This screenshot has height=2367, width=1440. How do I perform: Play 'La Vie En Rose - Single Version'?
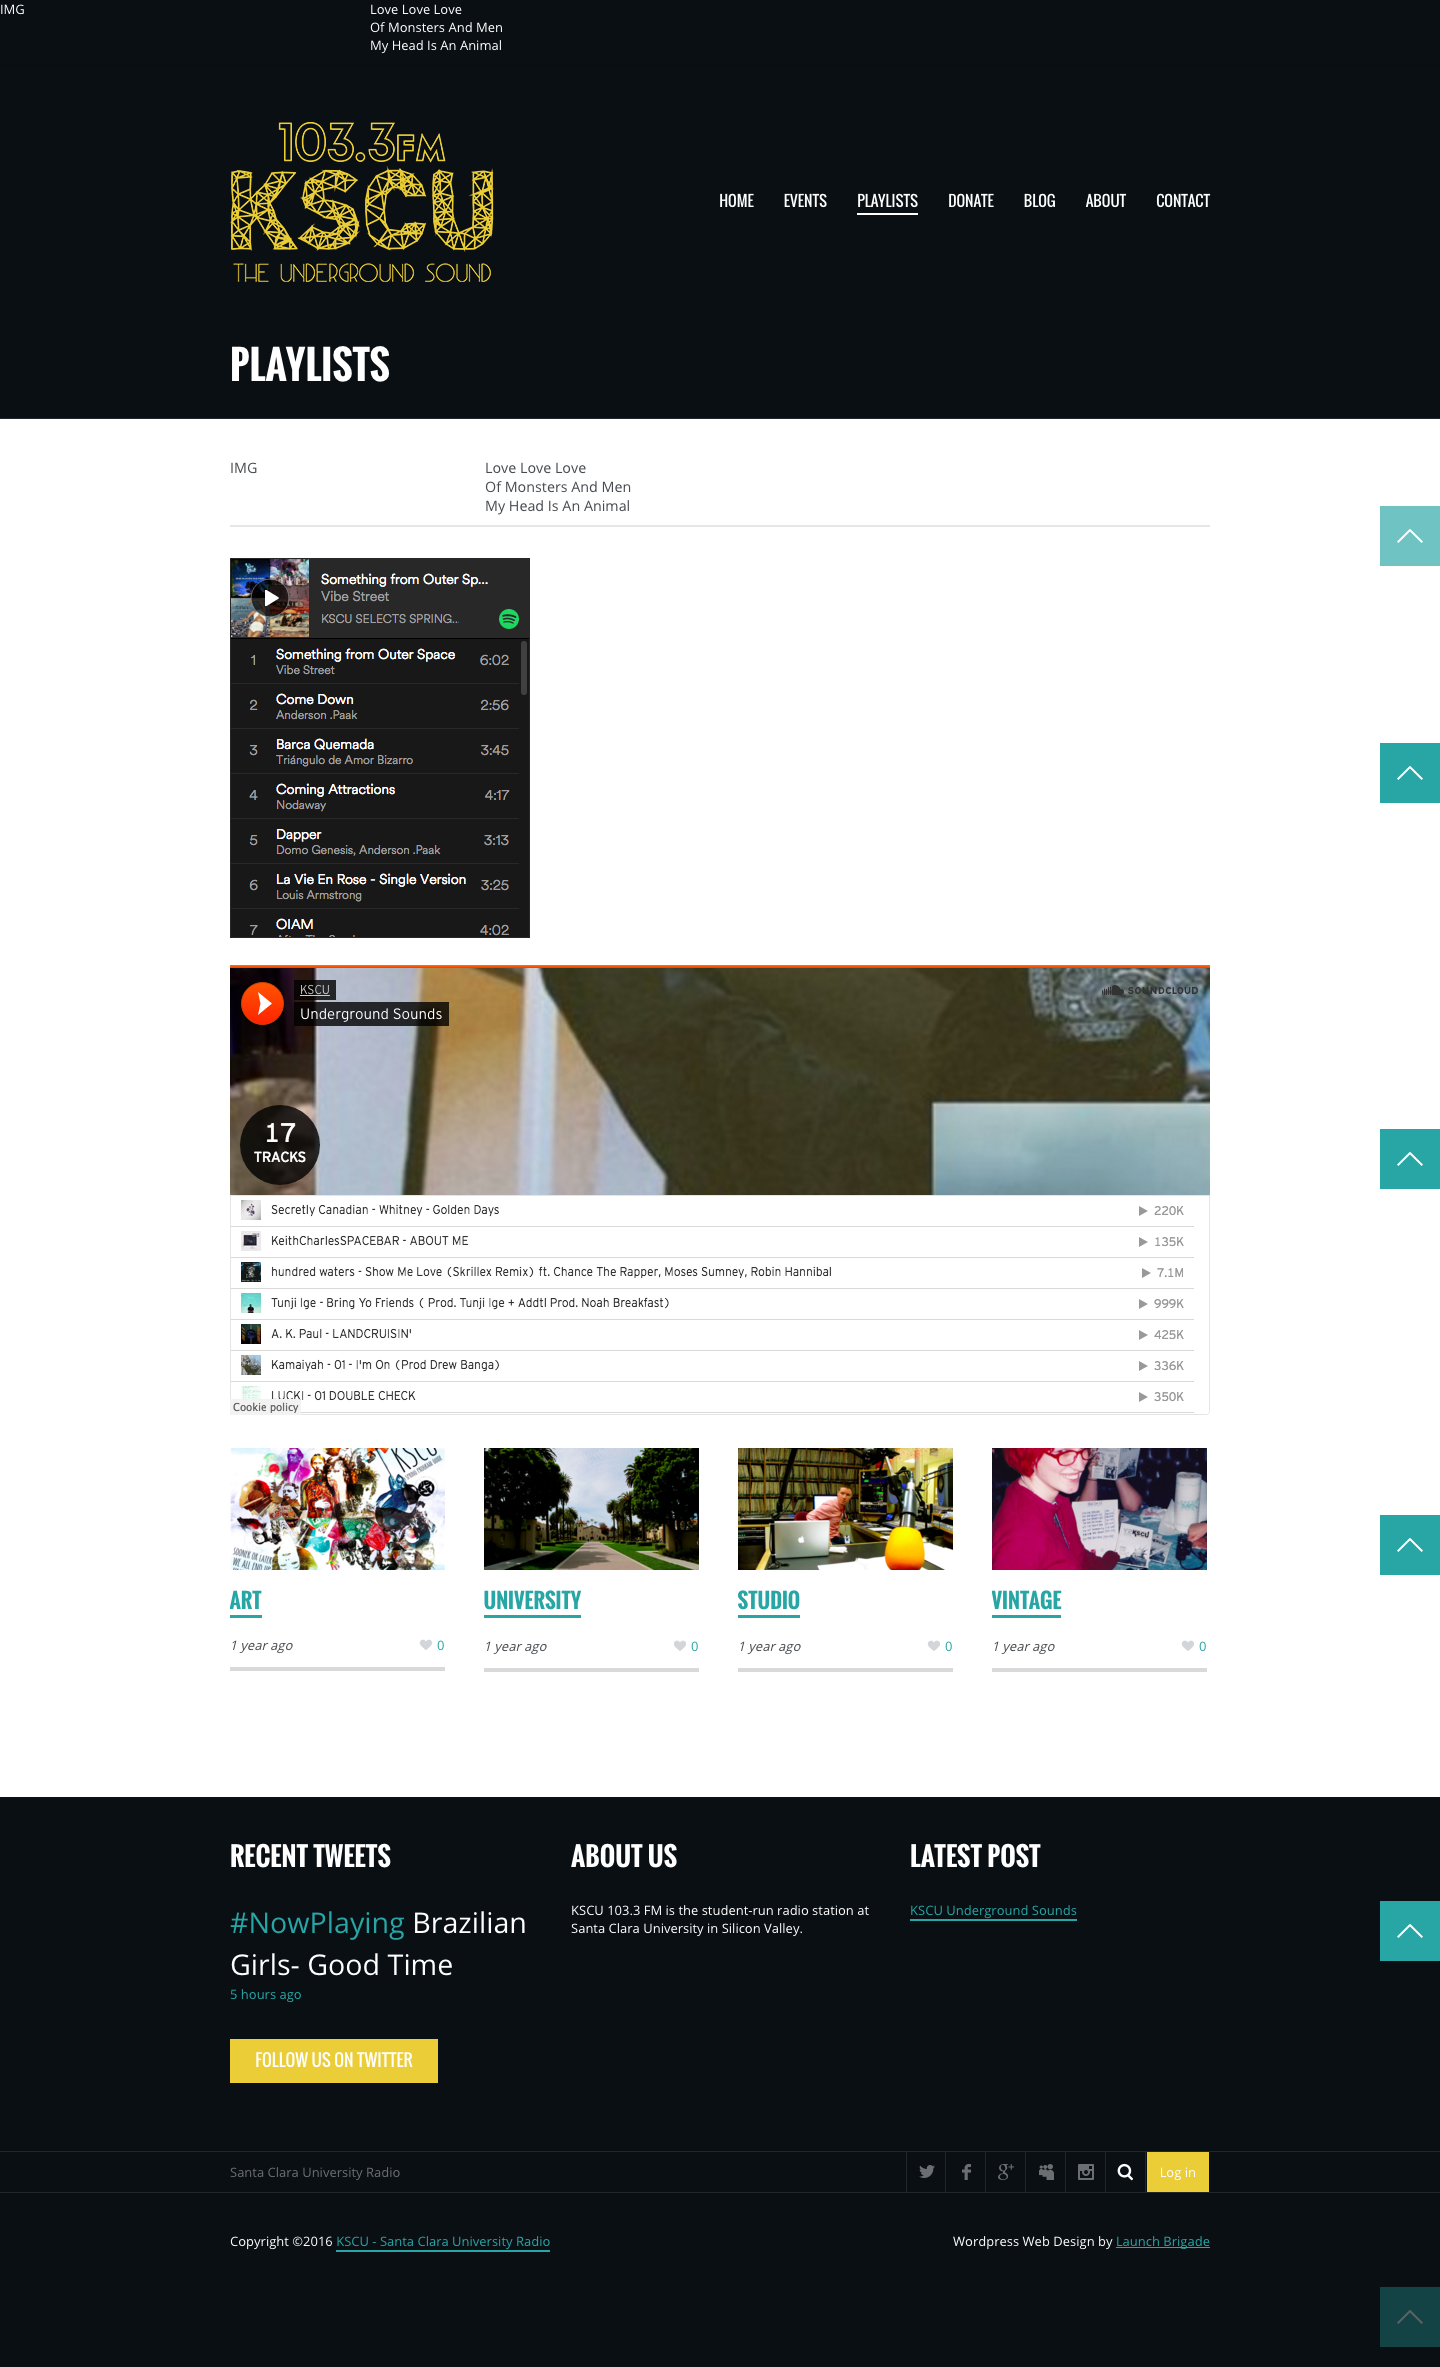(x=375, y=886)
